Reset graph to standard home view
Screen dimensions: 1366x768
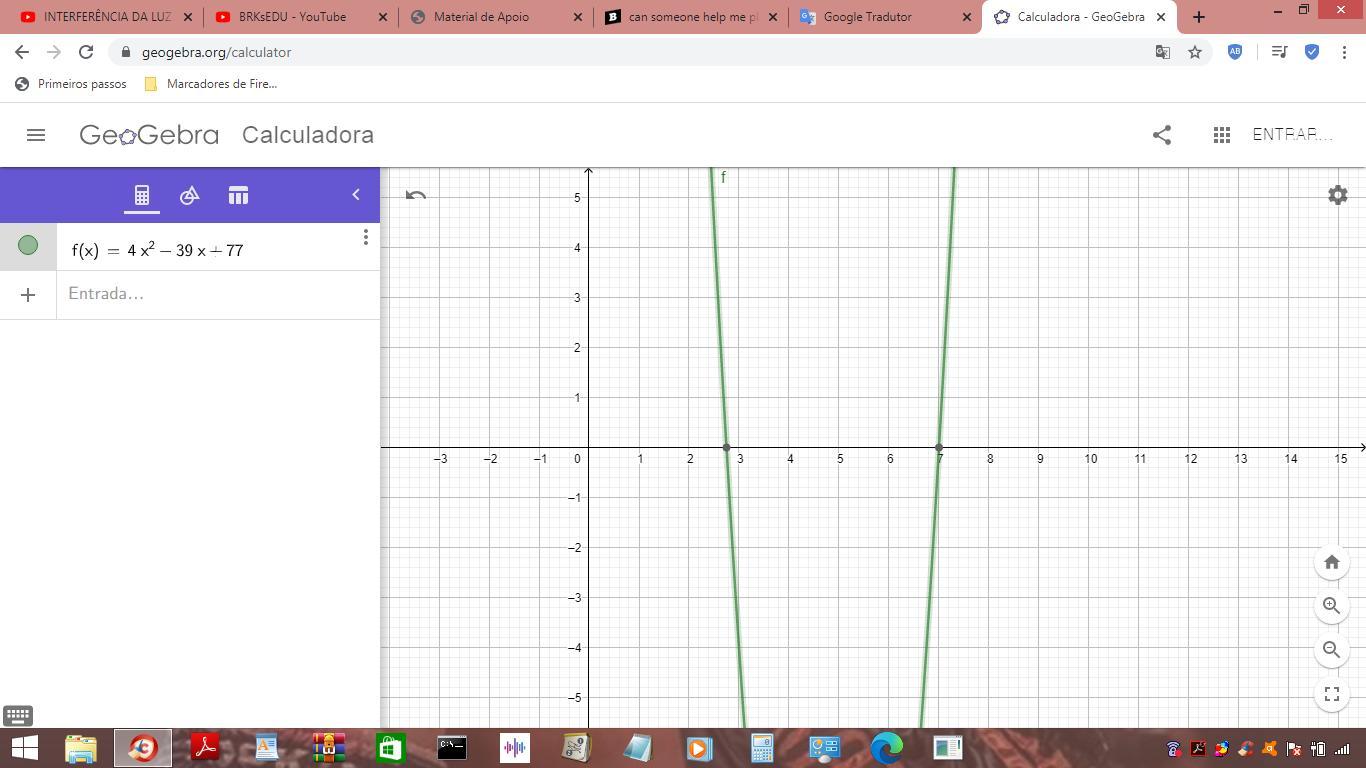1332,562
